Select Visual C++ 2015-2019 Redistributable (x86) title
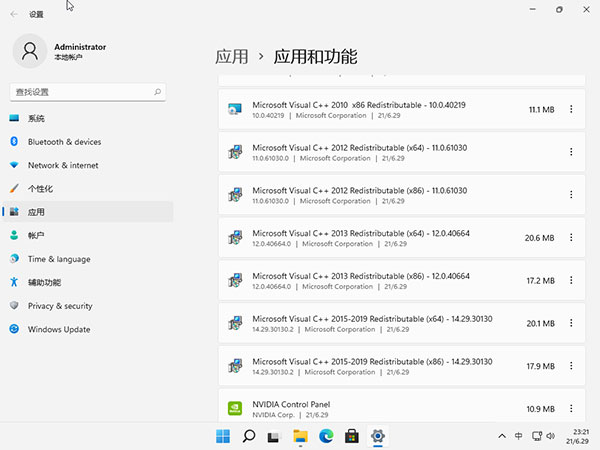The height and width of the screenshot is (450, 600). click(x=372, y=362)
